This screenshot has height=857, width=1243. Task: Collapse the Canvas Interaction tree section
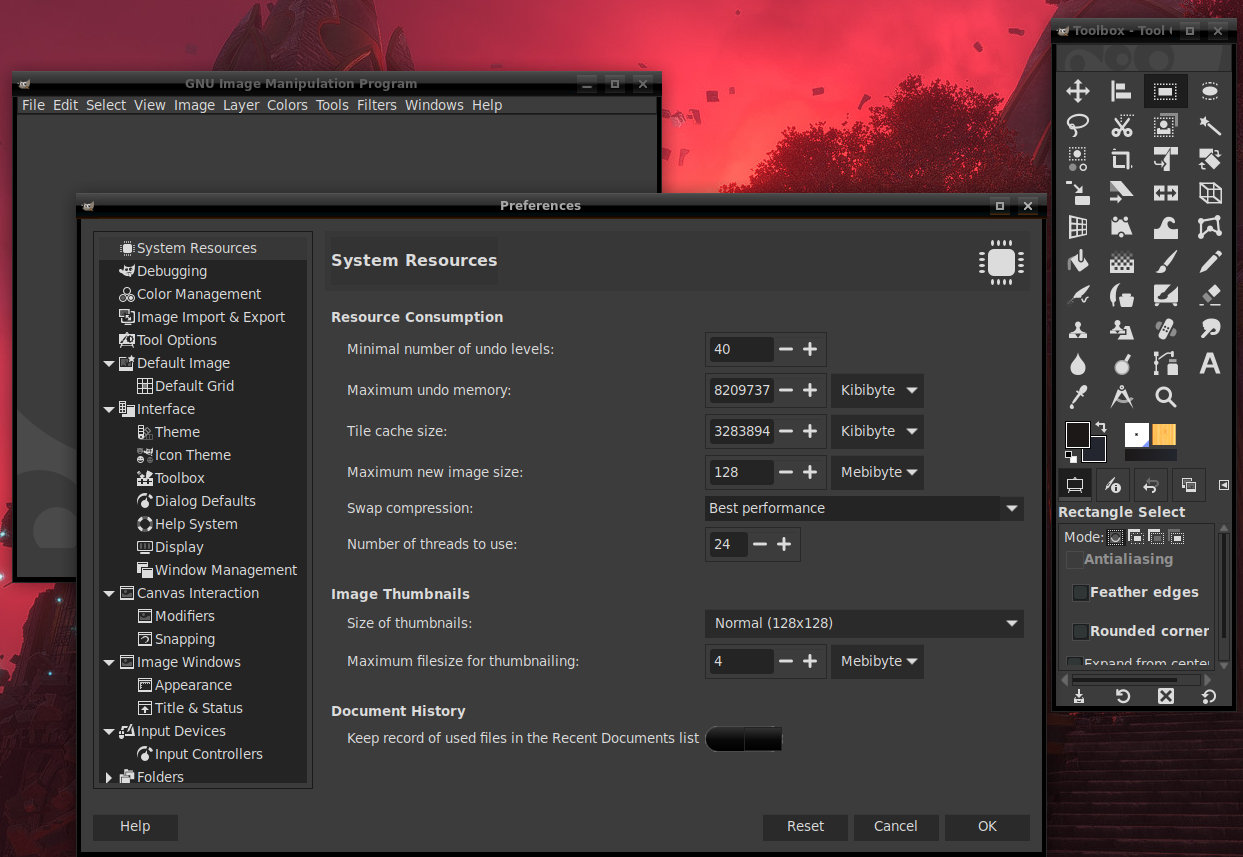[x=109, y=593]
